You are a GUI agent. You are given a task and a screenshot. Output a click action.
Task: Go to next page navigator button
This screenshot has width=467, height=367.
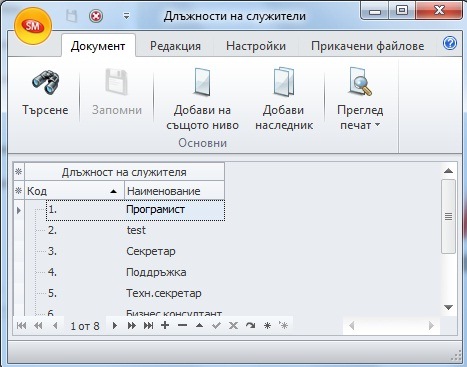tap(132, 325)
